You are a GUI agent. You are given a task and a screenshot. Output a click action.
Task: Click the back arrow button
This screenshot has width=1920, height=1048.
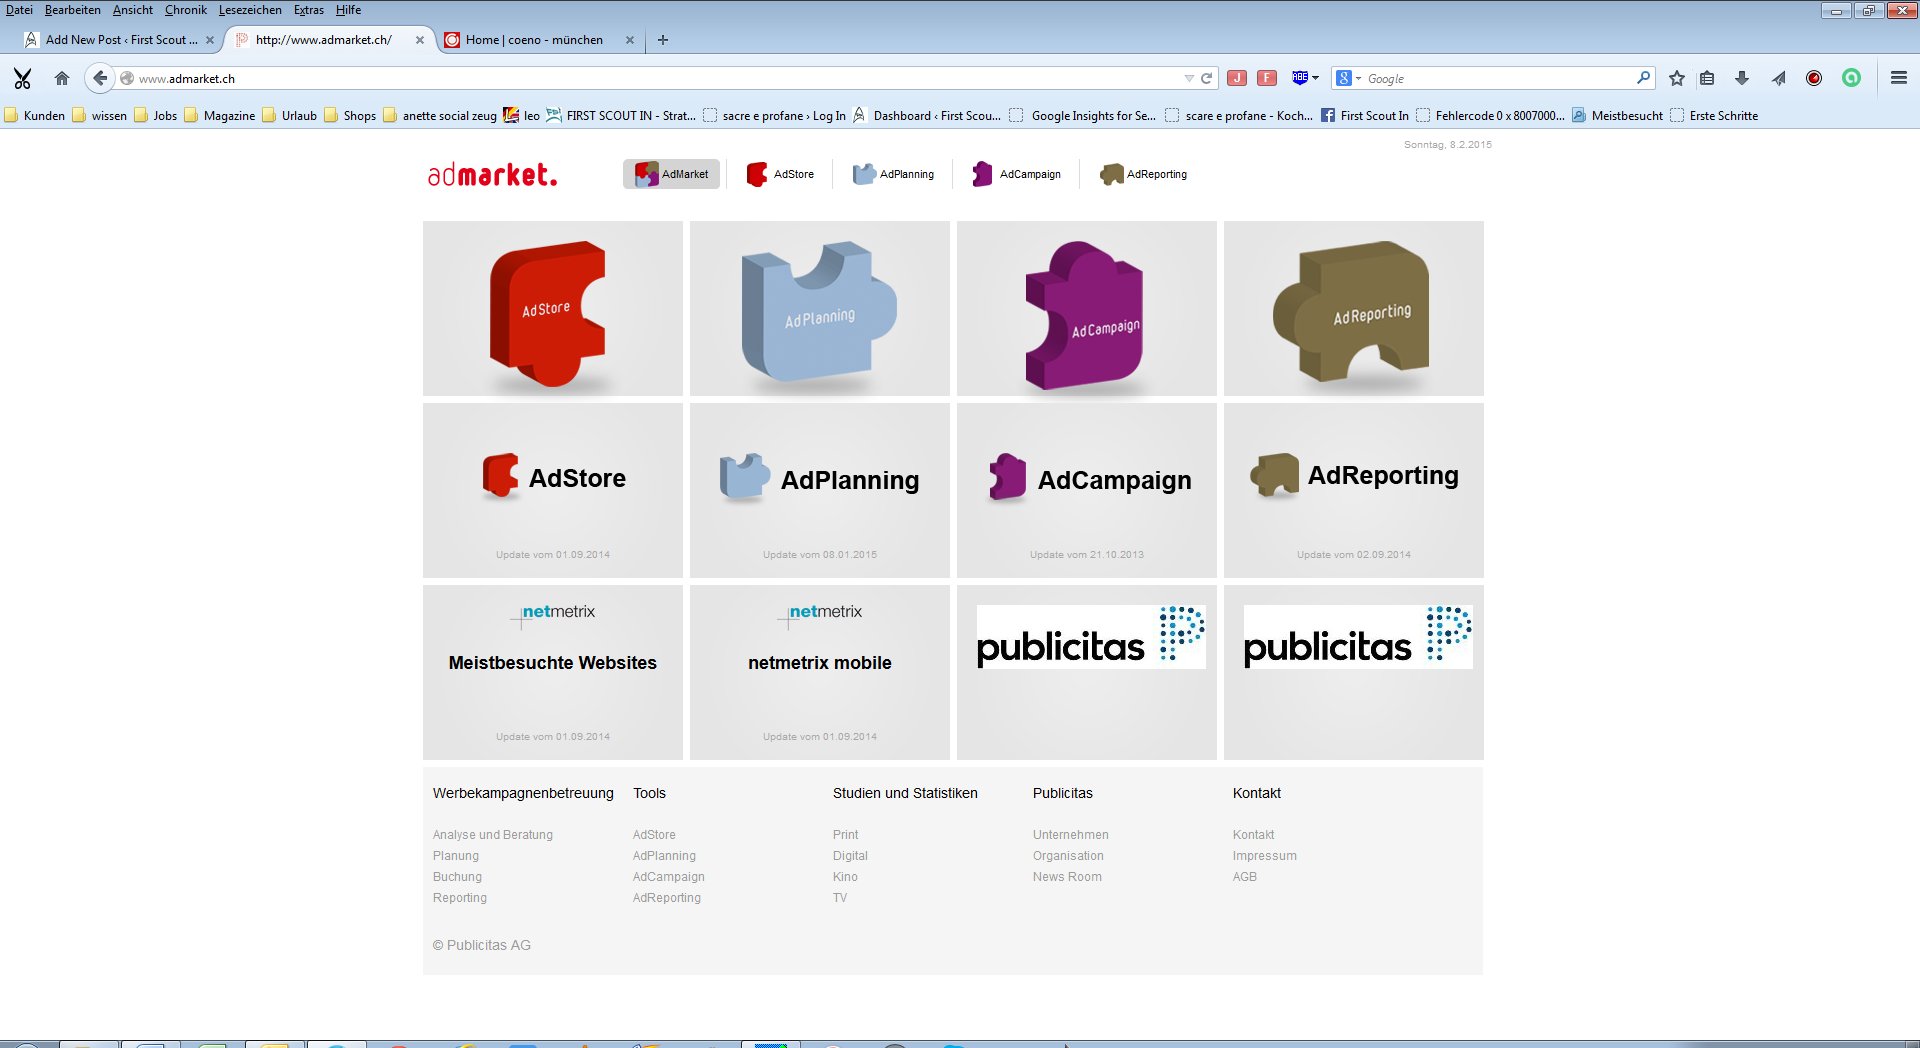(99, 78)
